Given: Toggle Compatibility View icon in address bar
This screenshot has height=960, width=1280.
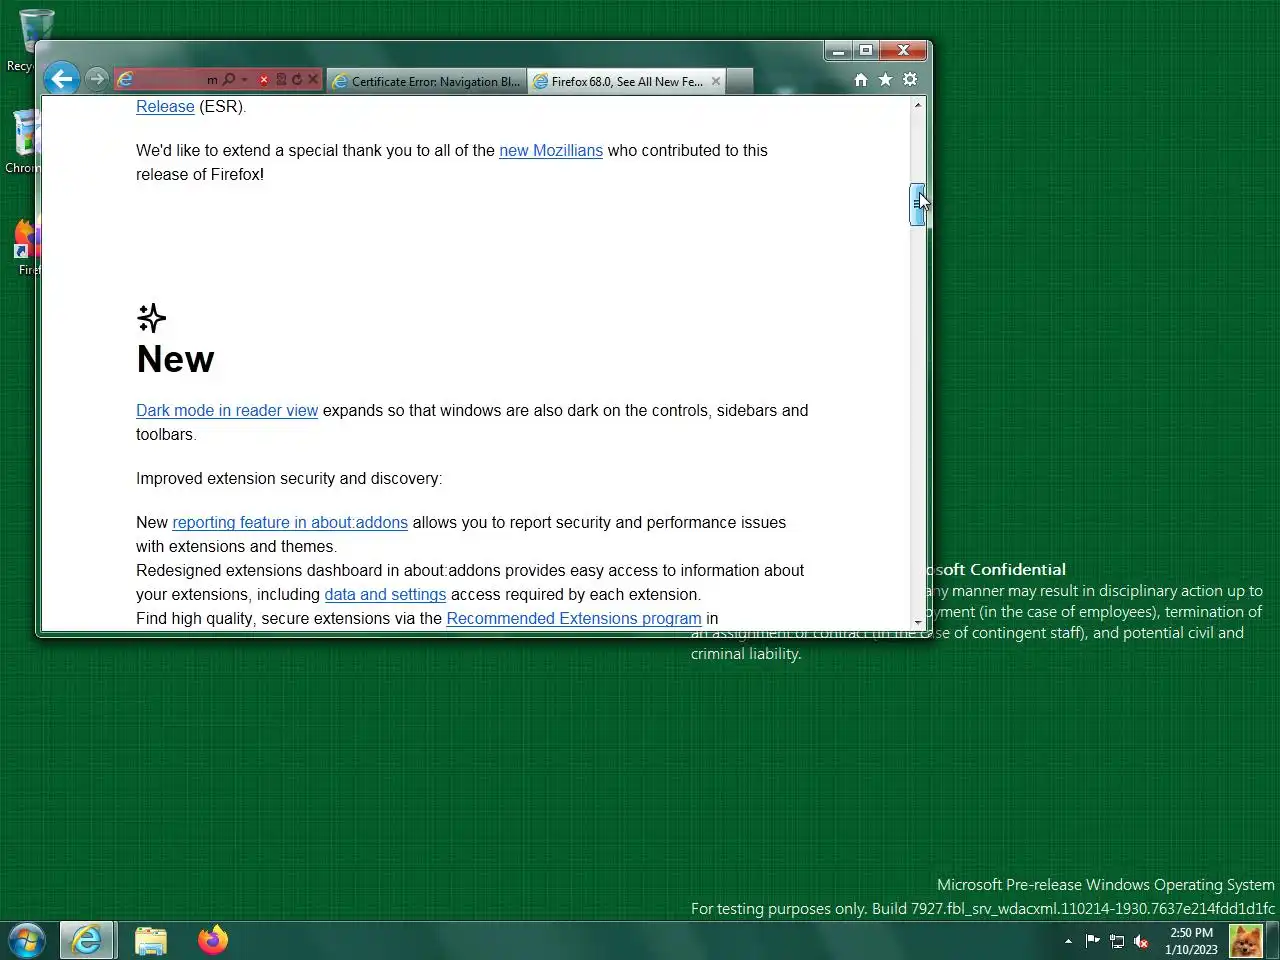Looking at the screenshot, I should click(x=281, y=79).
